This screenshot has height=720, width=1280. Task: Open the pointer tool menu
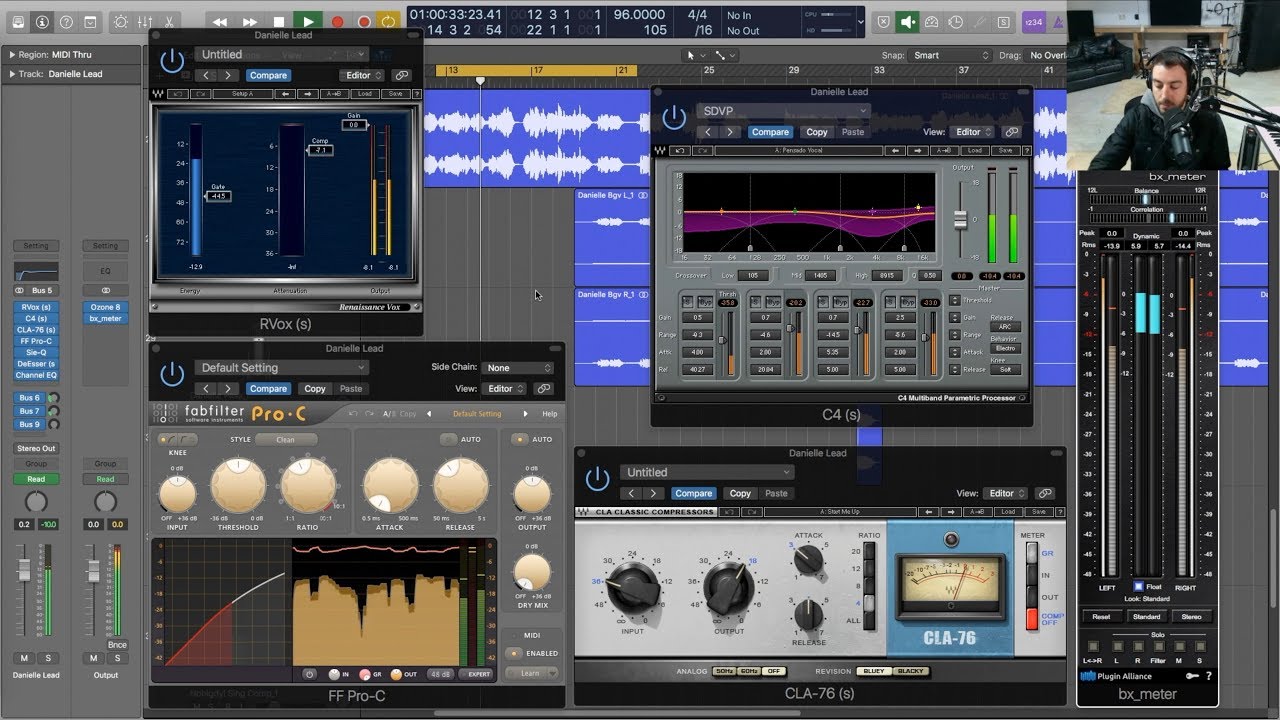click(x=695, y=55)
